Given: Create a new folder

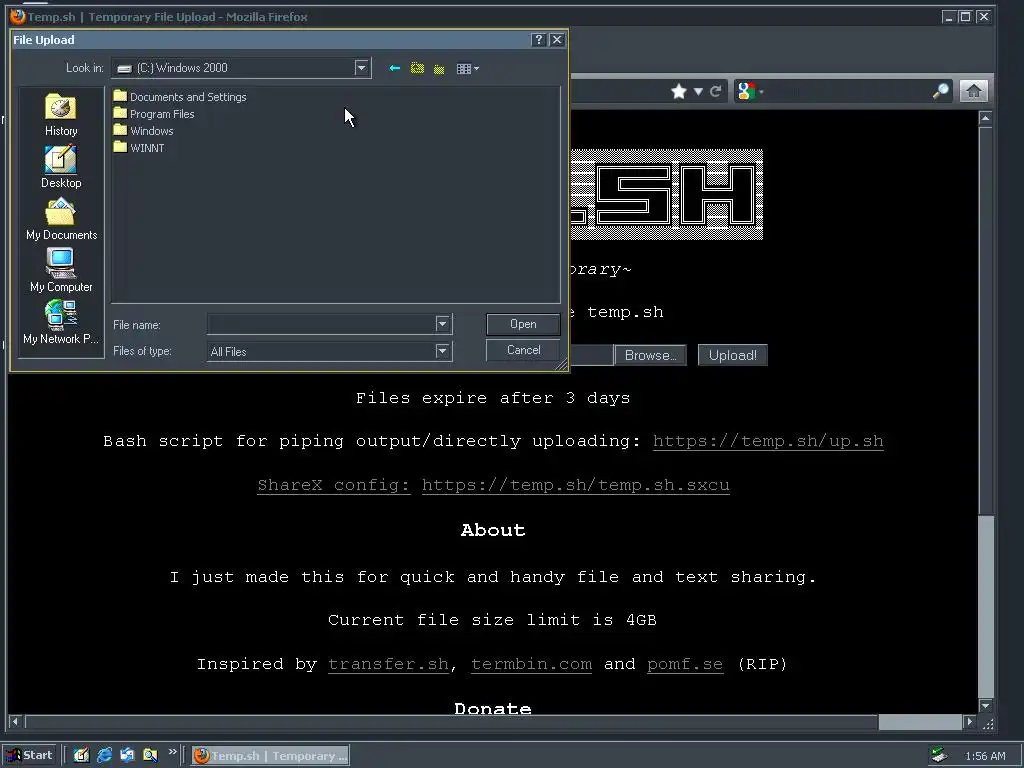Looking at the screenshot, I should click(x=440, y=69).
